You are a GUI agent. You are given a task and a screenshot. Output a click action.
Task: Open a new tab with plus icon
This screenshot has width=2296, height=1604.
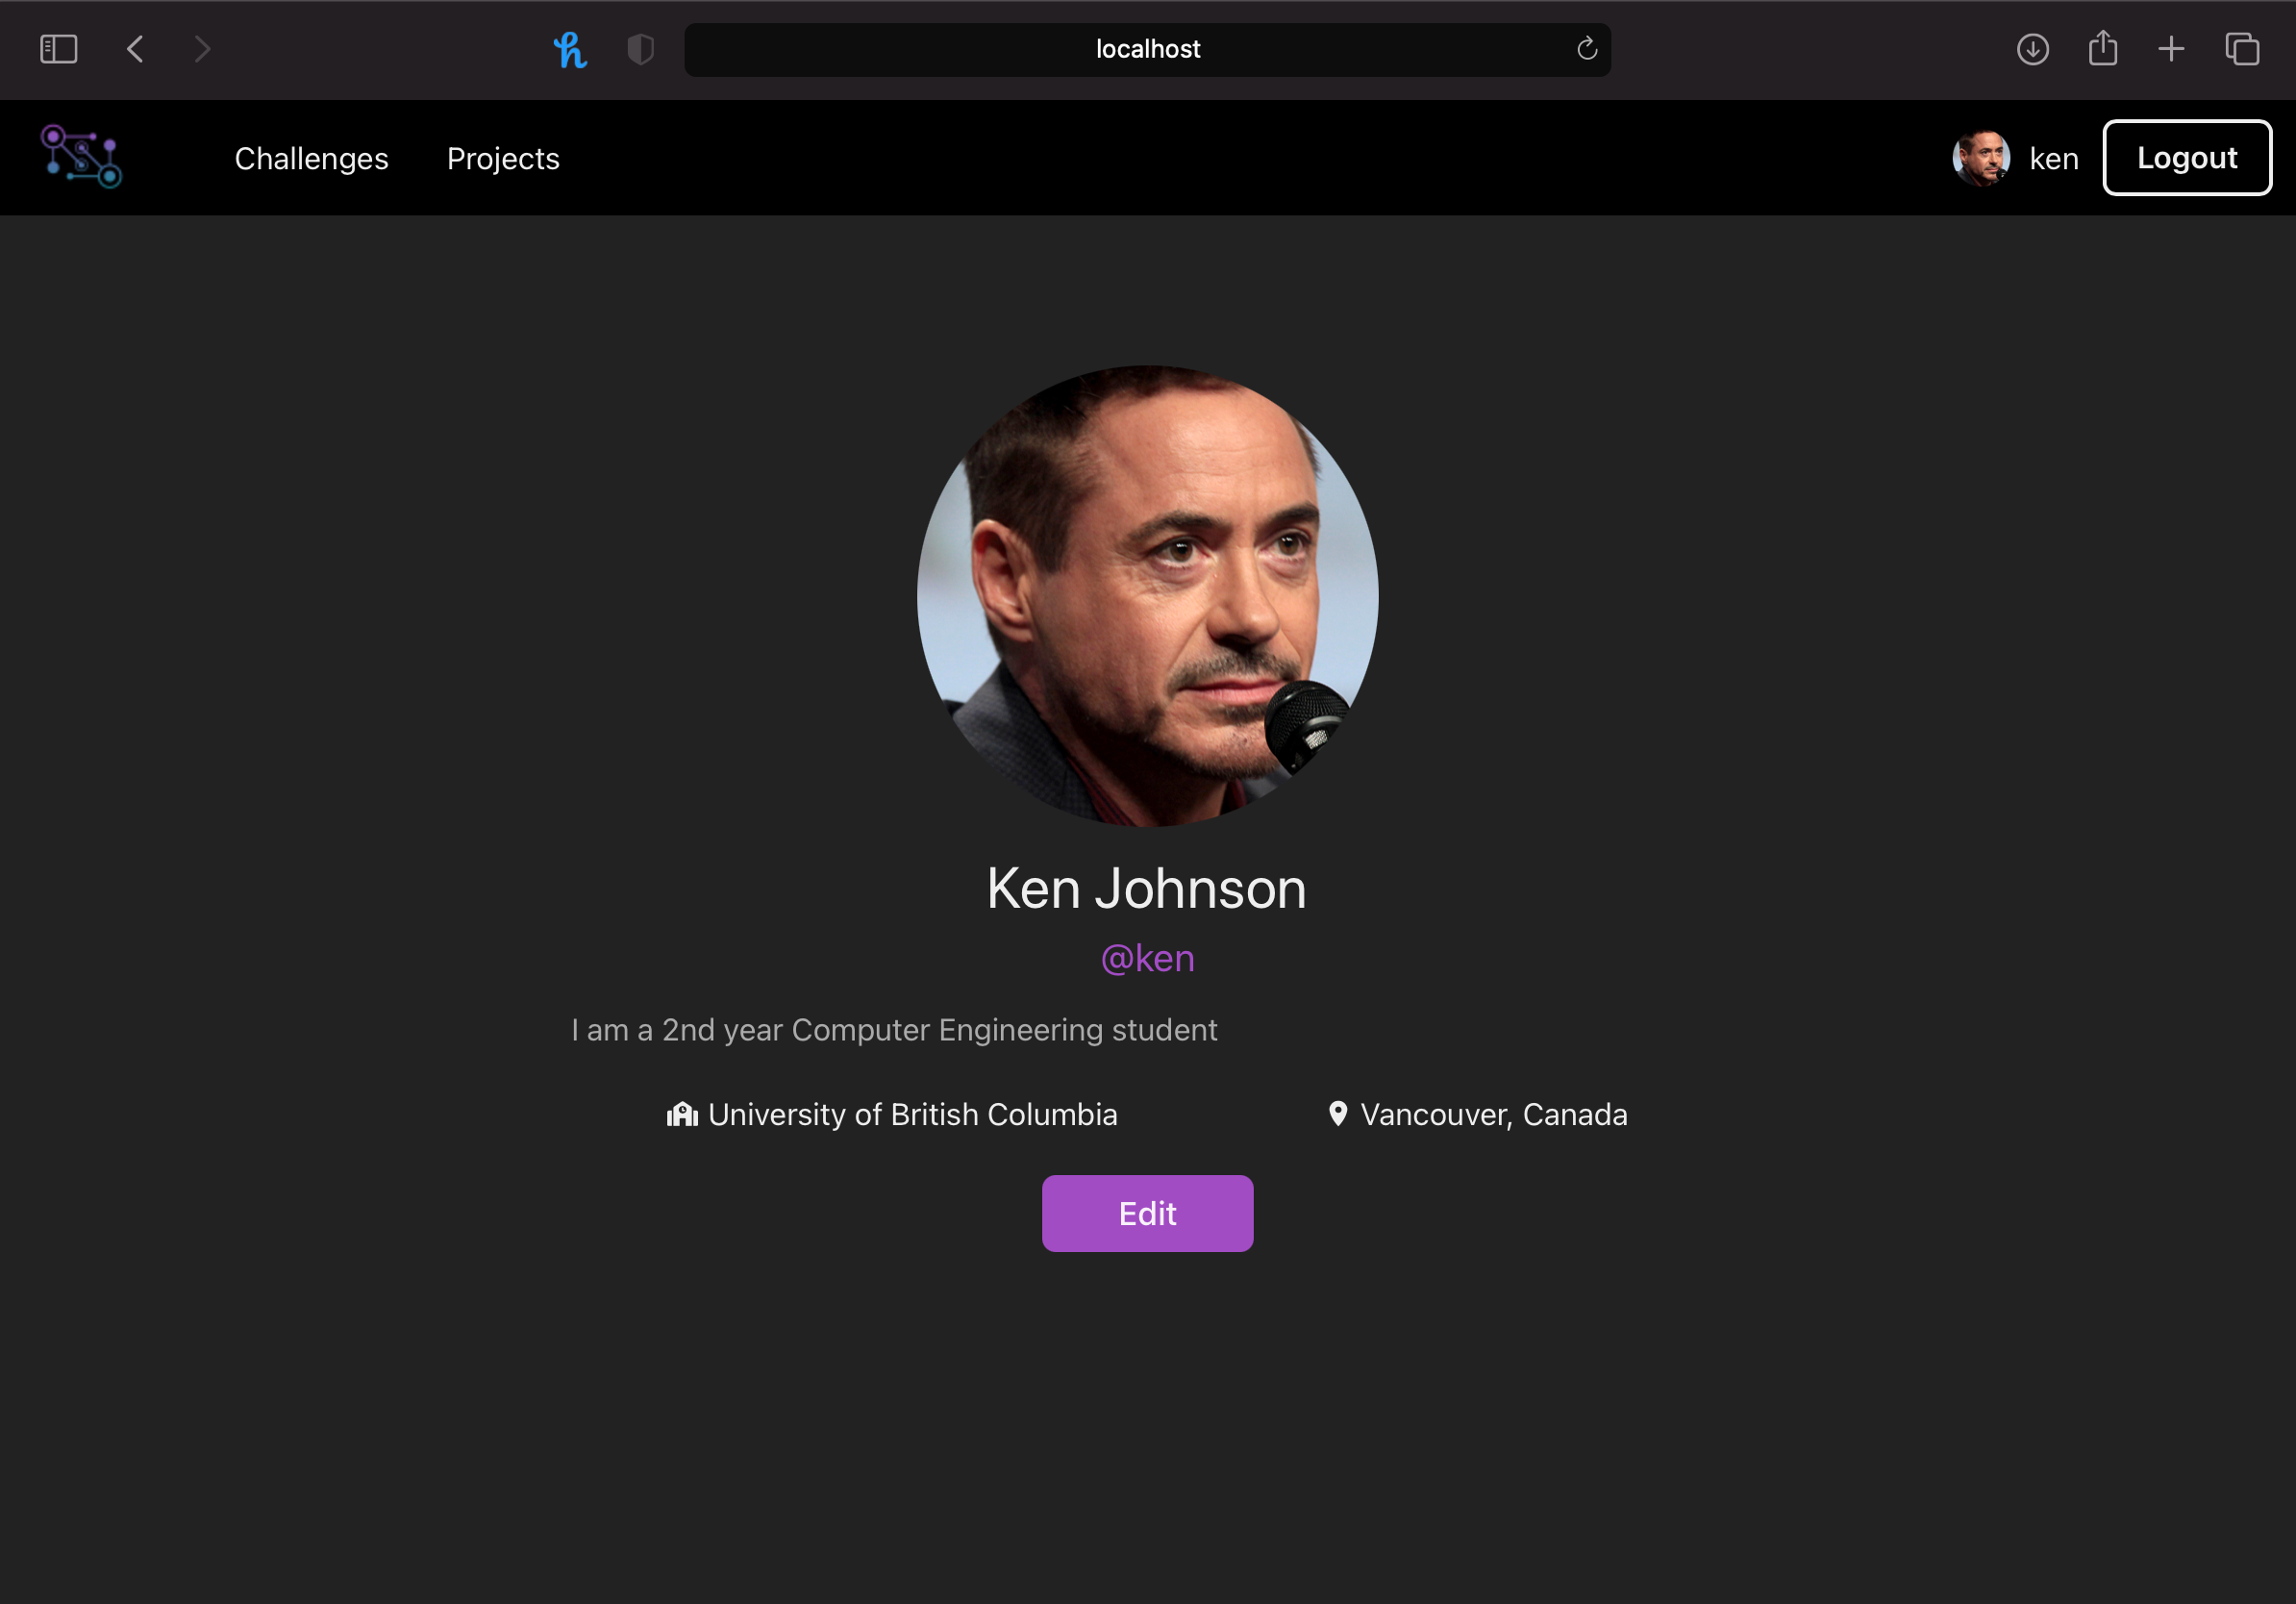click(x=2171, y=49)
